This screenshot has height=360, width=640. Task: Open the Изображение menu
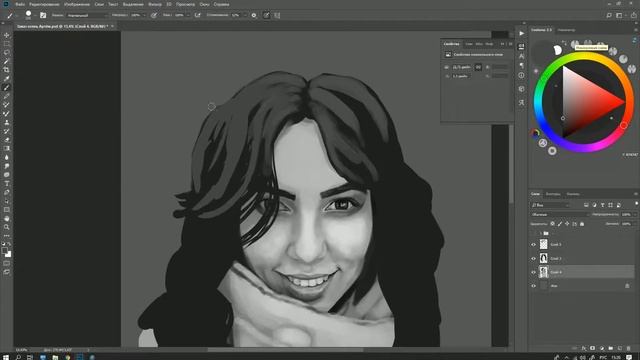pyautogui.click(x=77, y=4)
